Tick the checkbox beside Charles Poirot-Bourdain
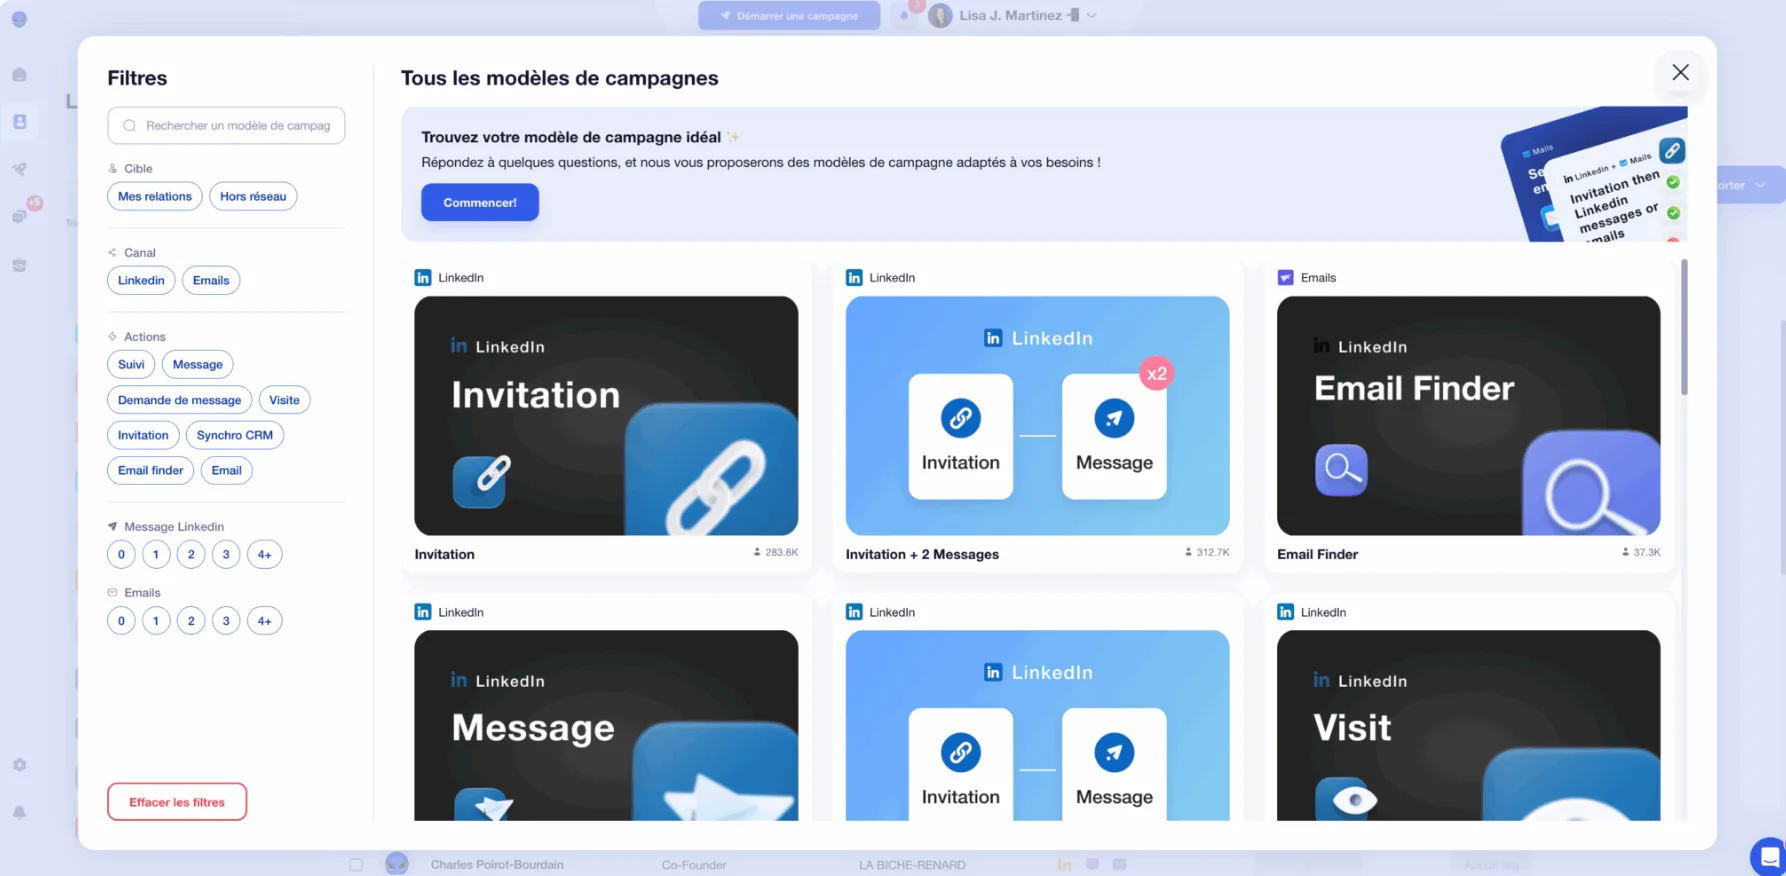 356,864
